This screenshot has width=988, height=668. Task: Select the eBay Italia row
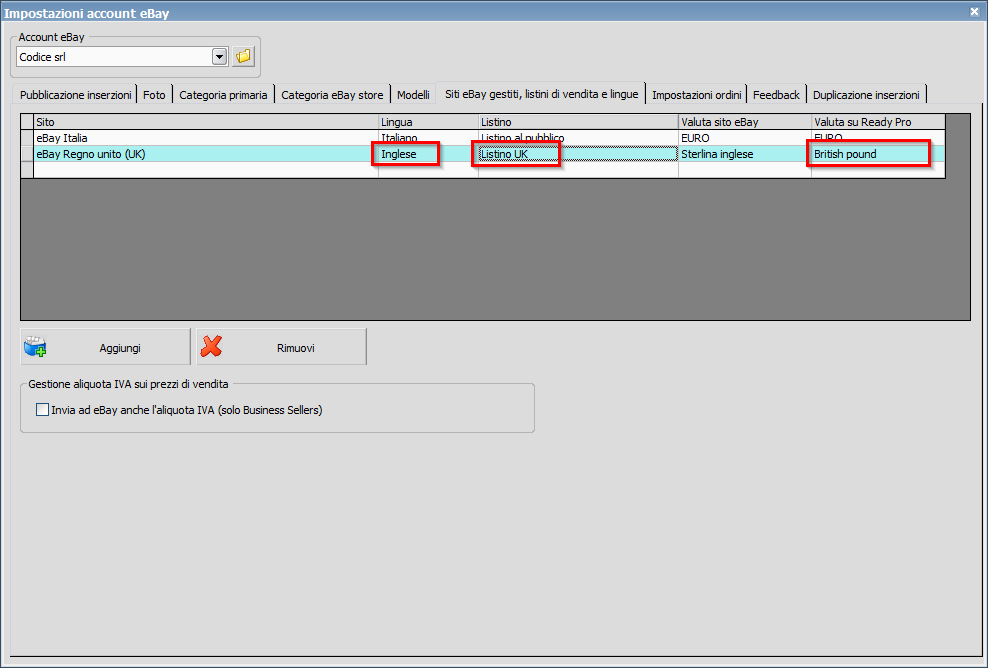(x=483, y=138)
